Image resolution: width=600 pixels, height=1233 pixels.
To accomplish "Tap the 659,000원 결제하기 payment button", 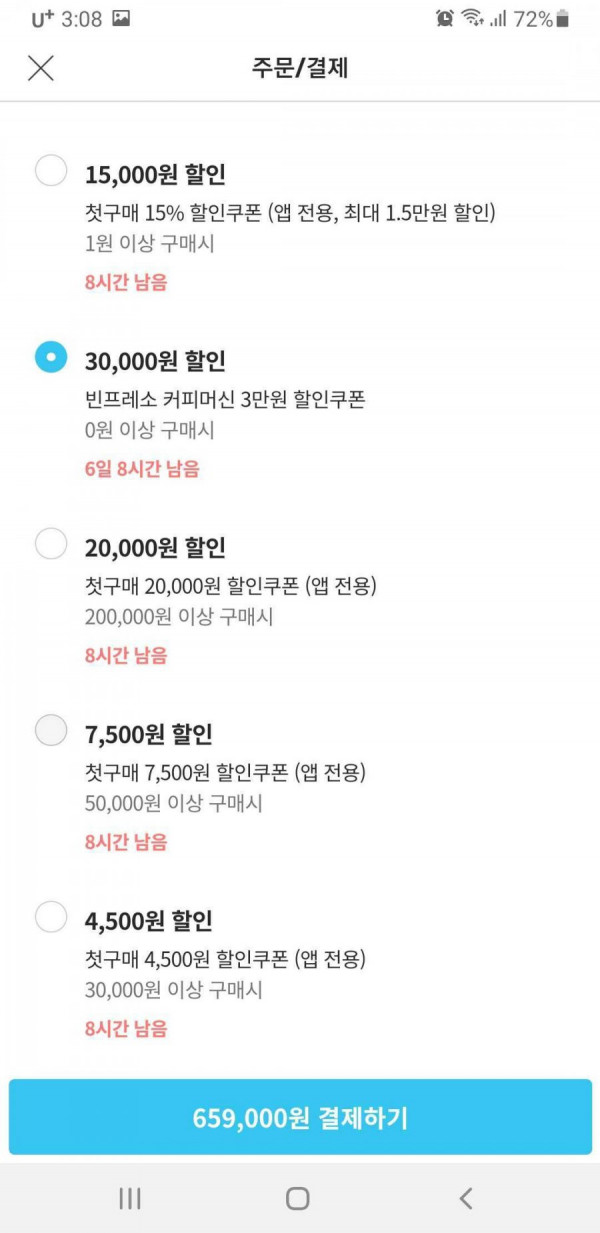I will point(300,1117).
